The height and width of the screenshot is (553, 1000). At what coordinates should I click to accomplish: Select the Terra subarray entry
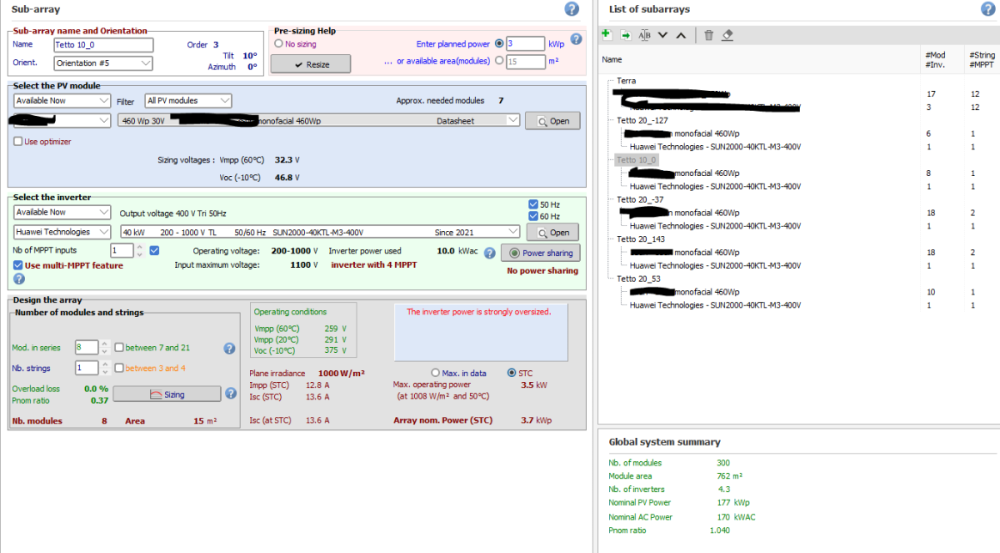coord(627,80)
